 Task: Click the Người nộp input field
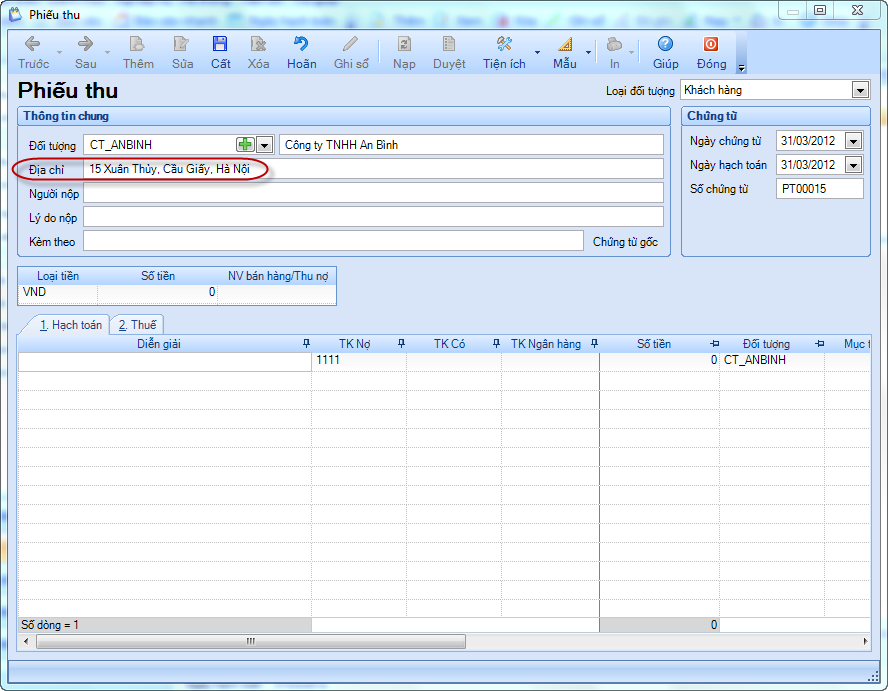point(373,193)
